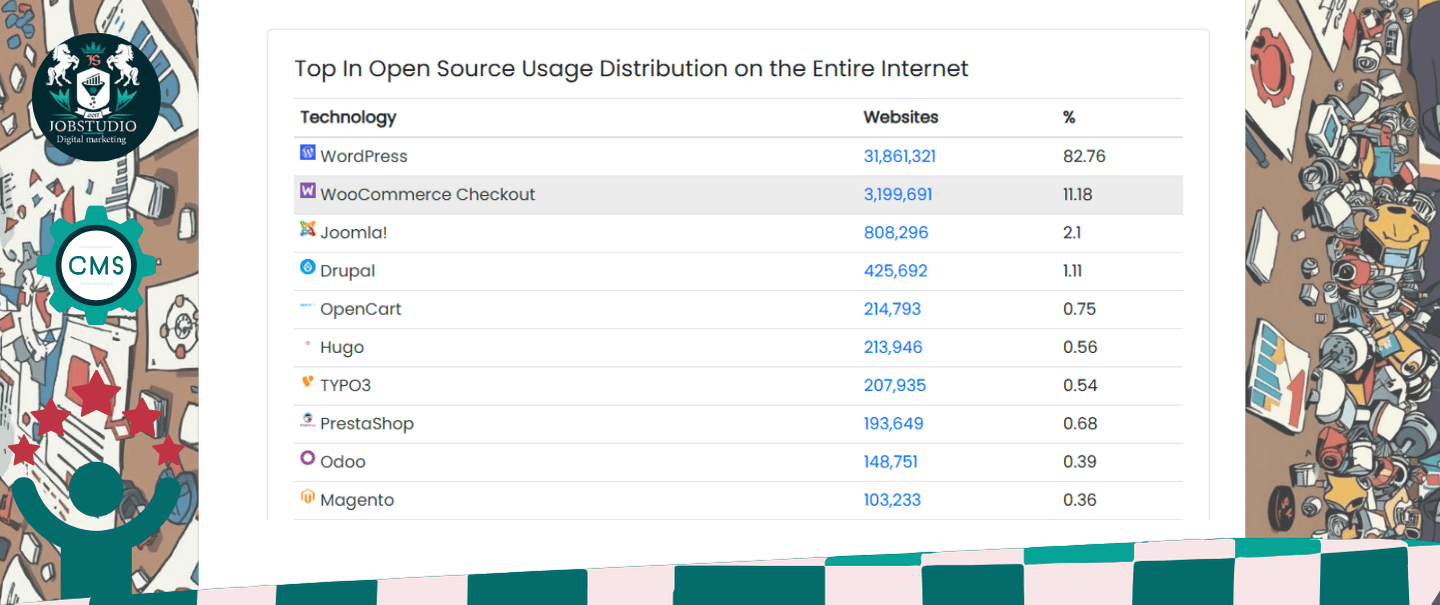Click the 0.39 percentage value
The width and height of the screenshot is (1440, 605).
click(x=1080, y=461)
